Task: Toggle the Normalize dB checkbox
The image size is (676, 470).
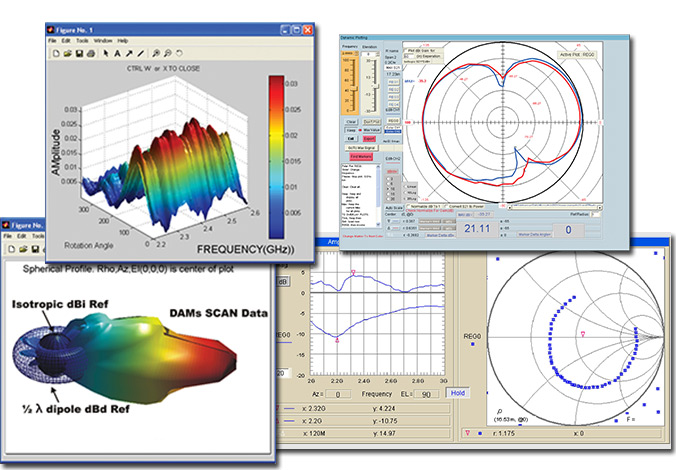Action: 408,206
